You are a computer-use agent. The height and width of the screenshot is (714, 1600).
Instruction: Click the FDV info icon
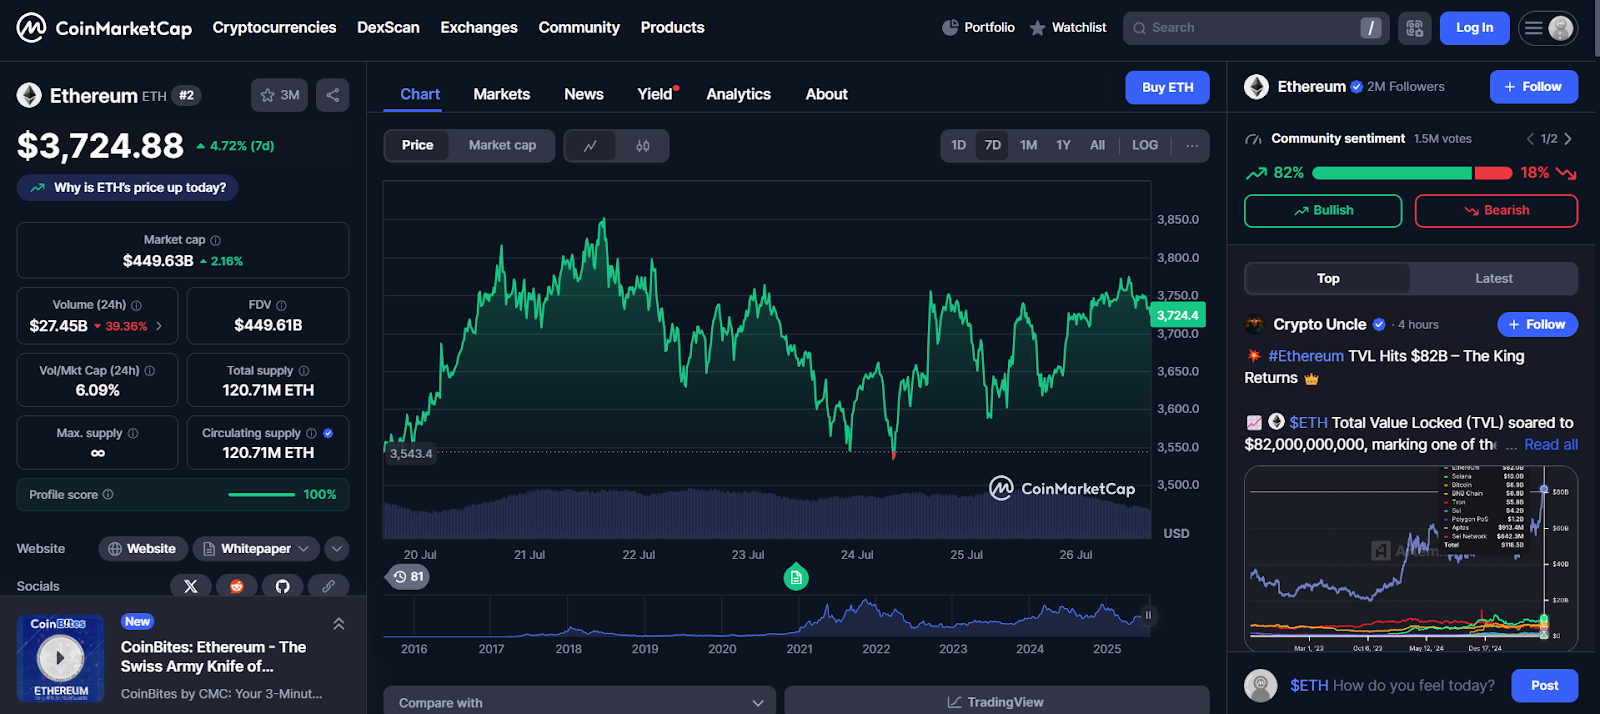281,305
